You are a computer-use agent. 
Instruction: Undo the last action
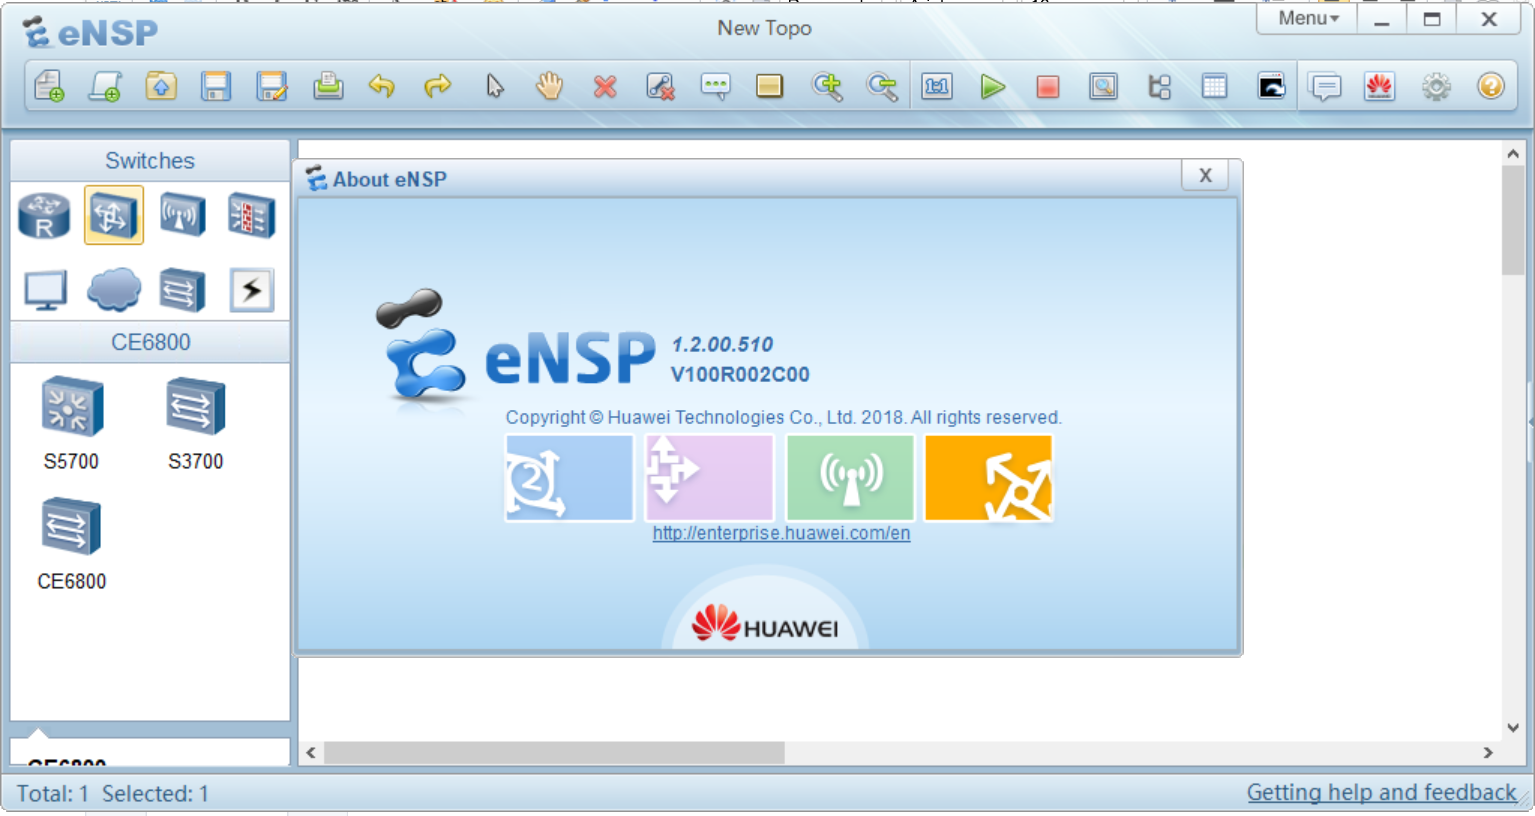pyautogui.click(x=382, y=87)
